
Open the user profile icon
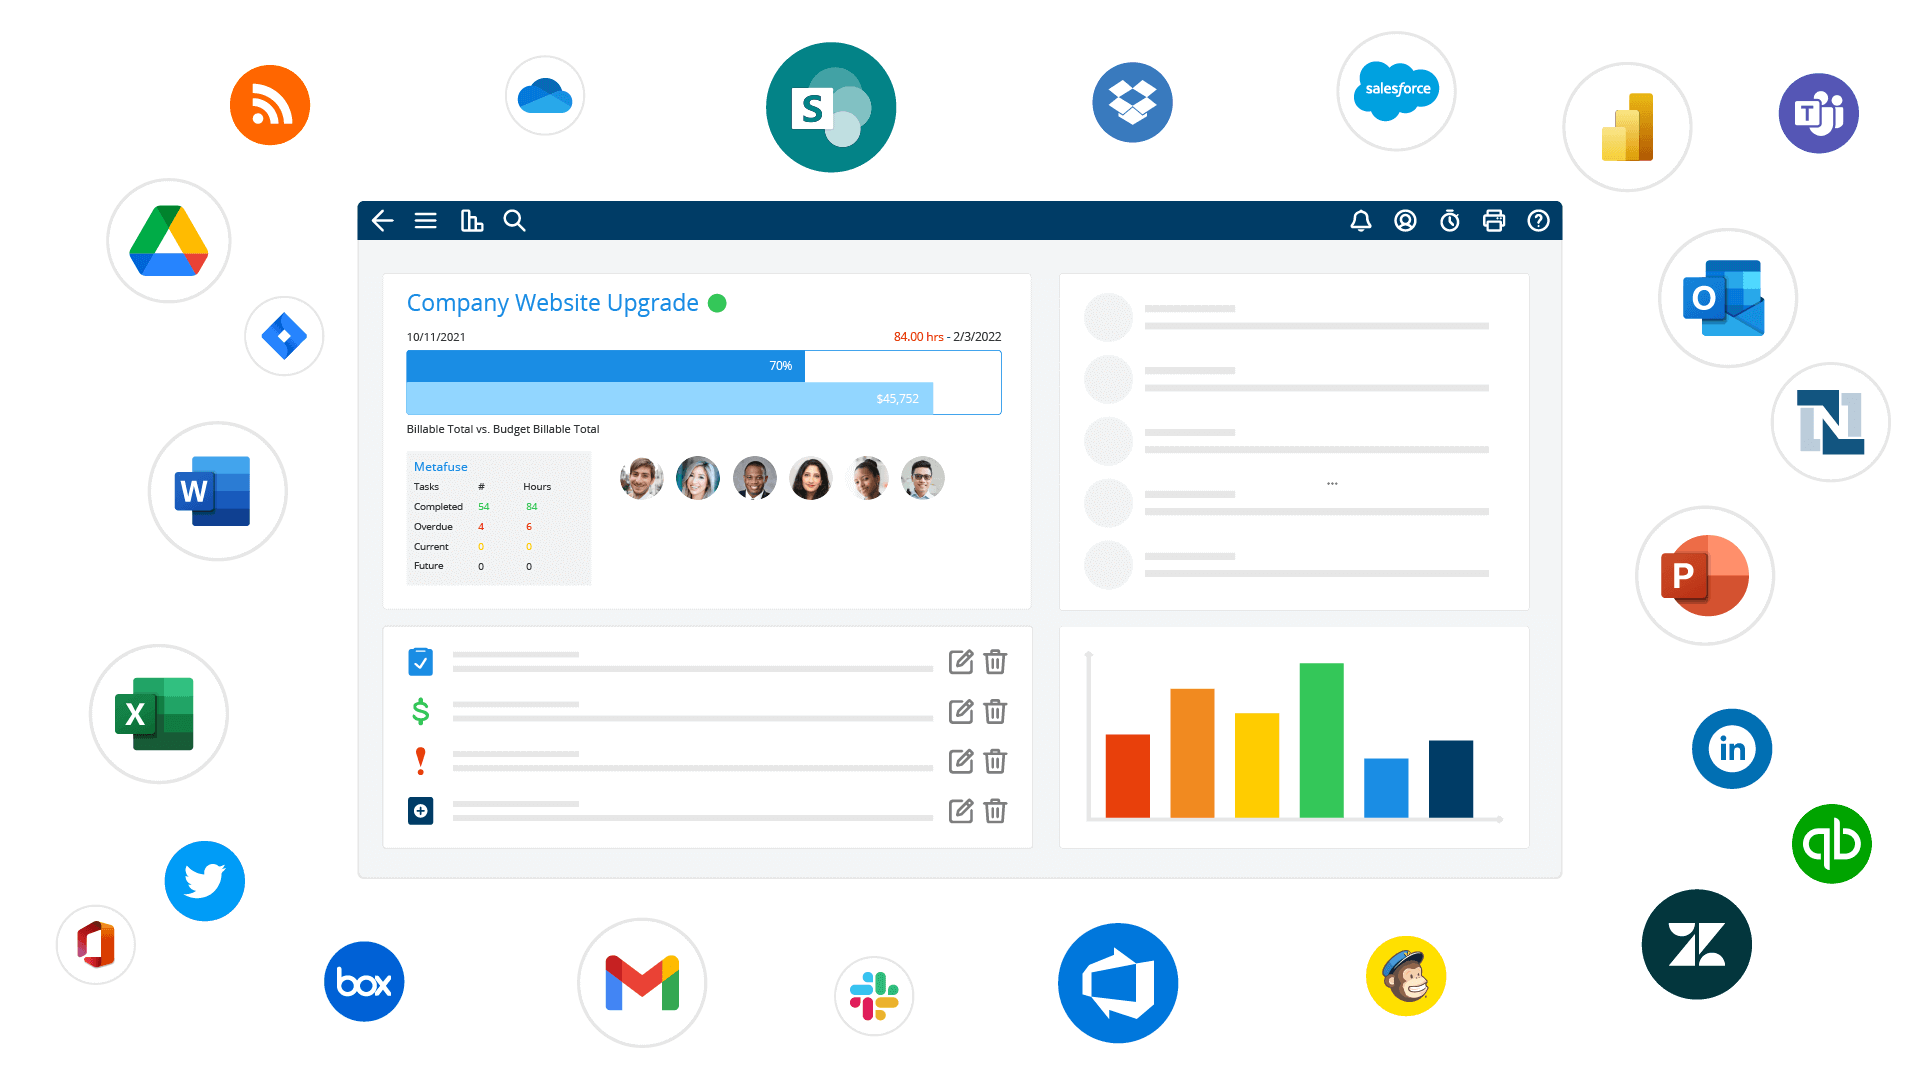coord(1405,220)
